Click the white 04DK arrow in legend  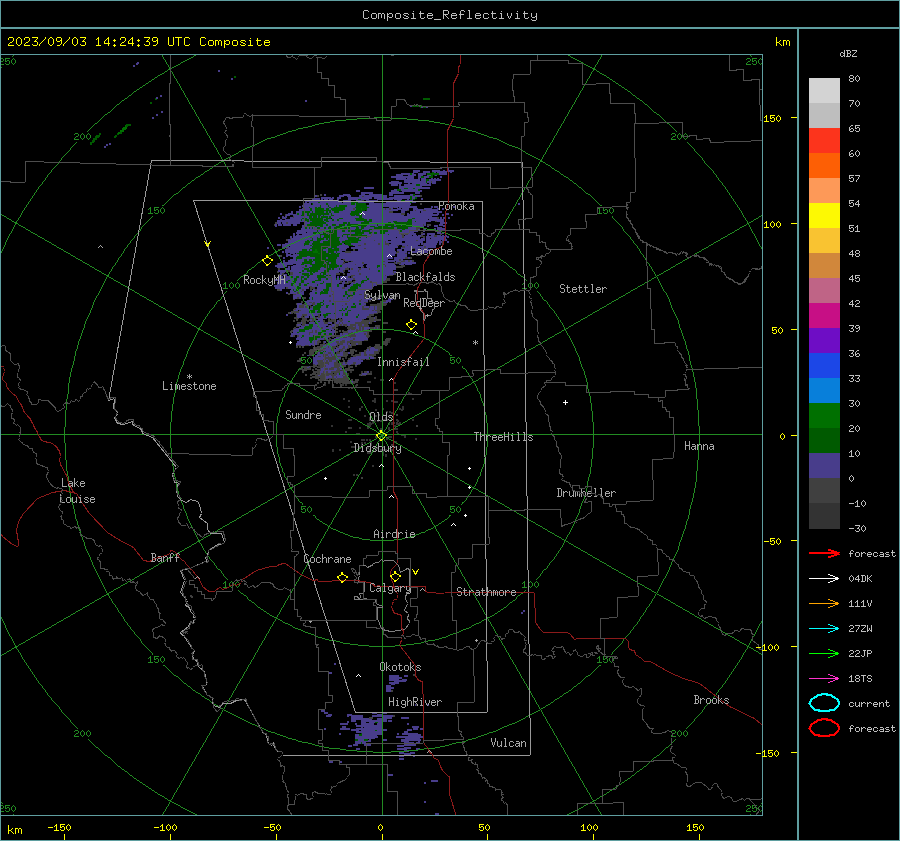[824, 579]
